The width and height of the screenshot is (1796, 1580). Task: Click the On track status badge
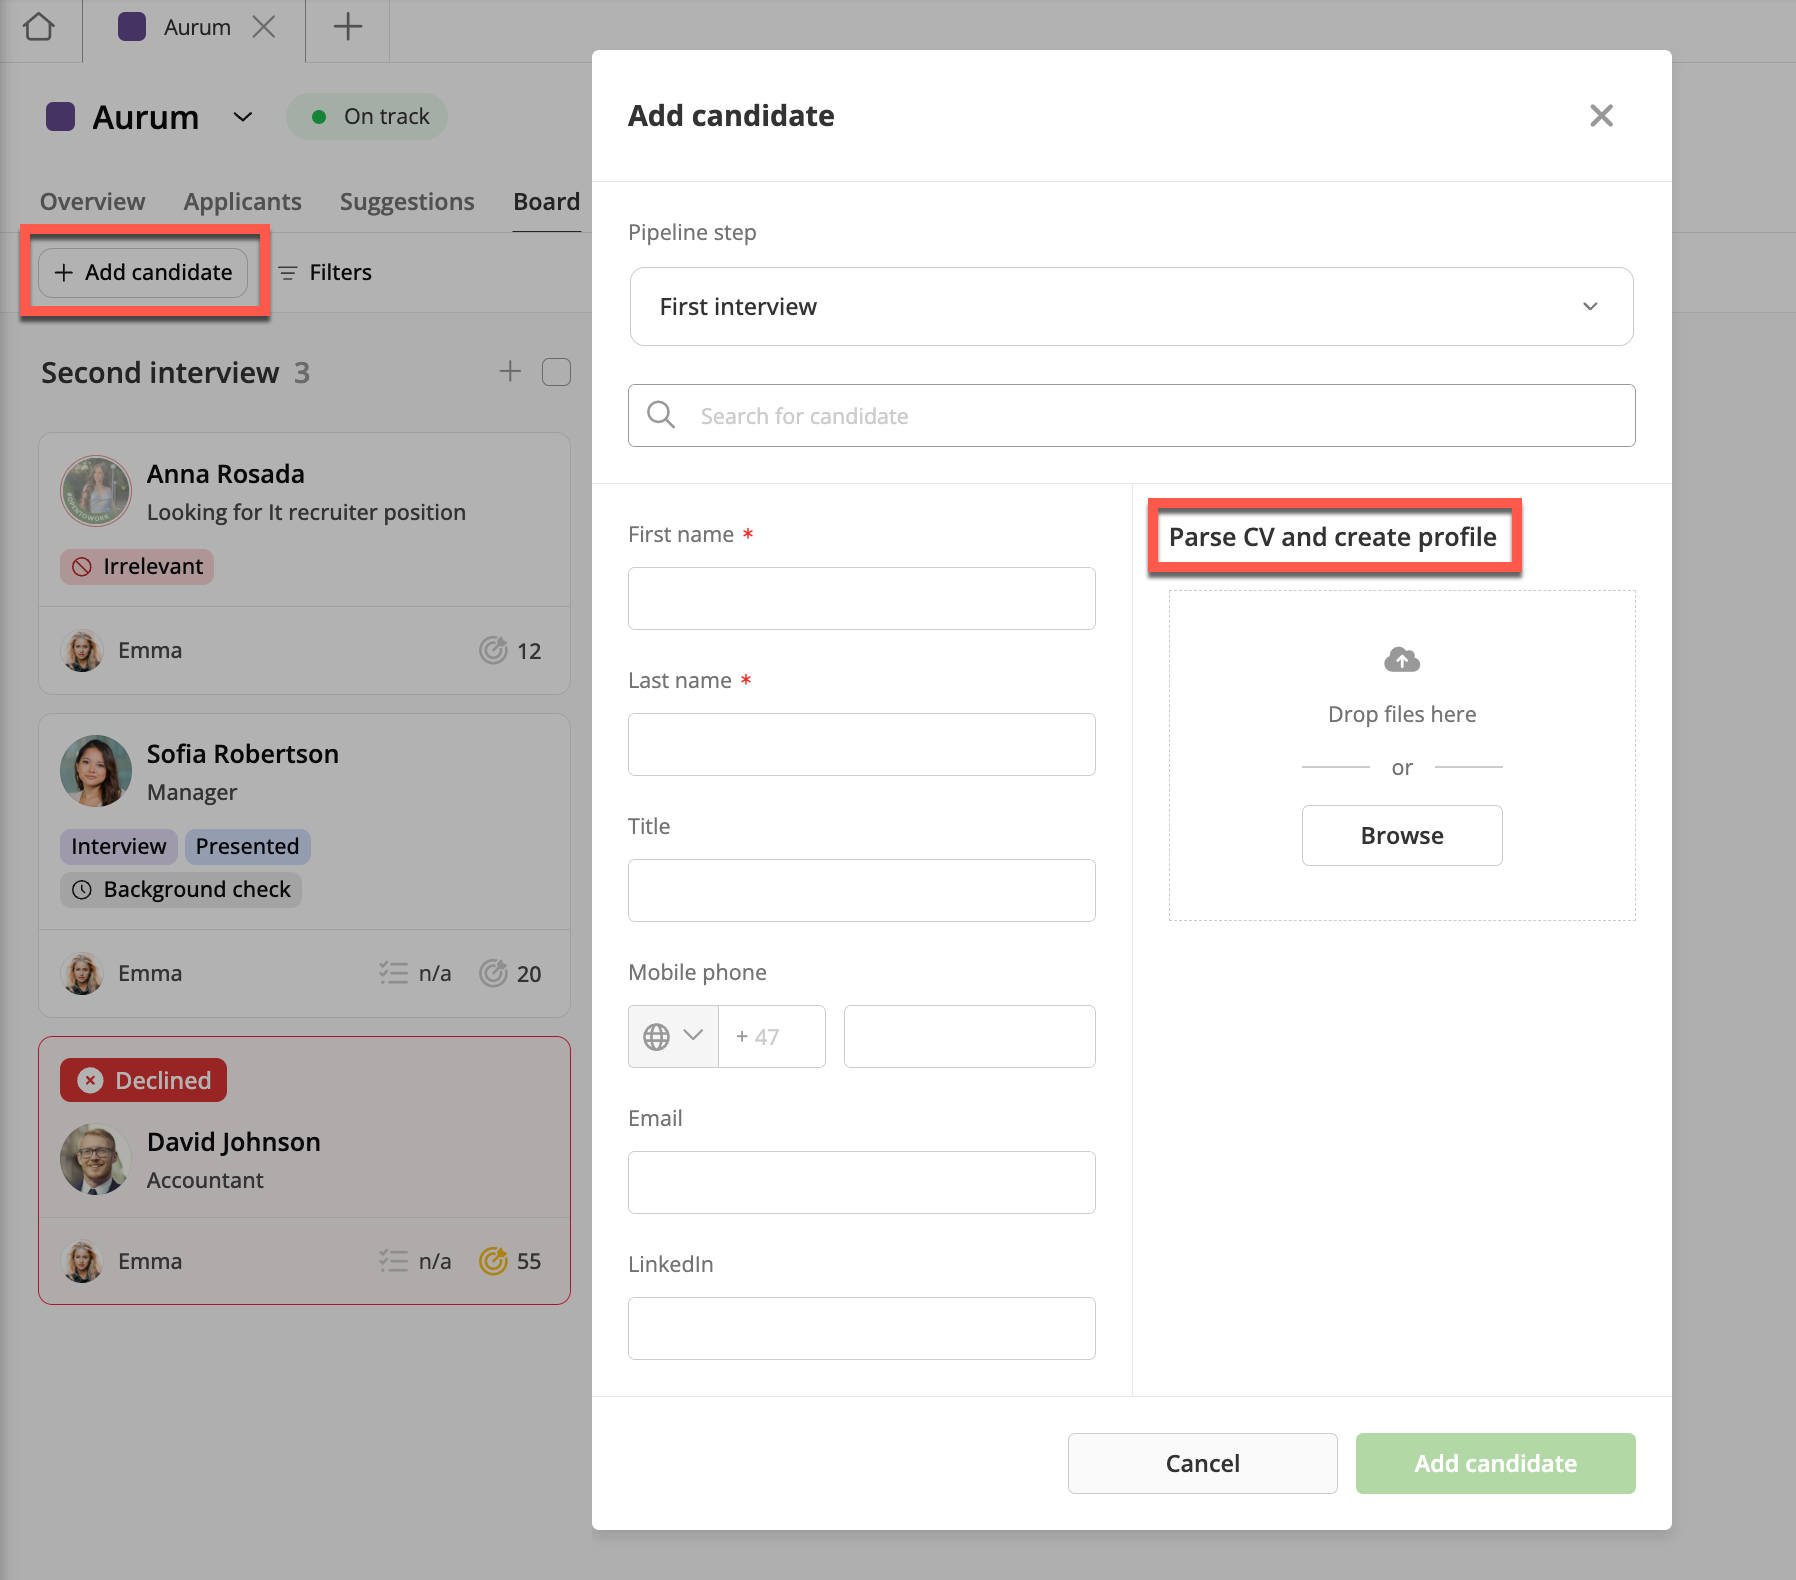pyautogui.click(x=367, y=117)
